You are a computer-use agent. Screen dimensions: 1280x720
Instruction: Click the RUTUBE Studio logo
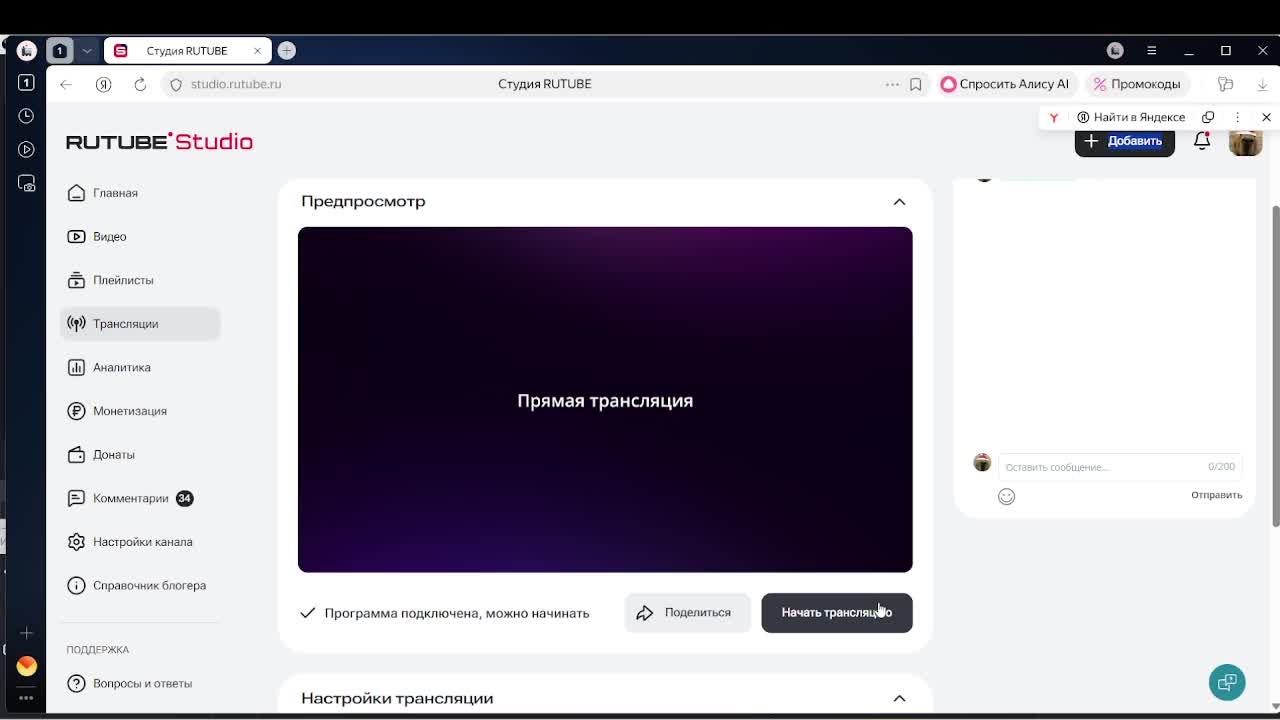coord(159,141)
